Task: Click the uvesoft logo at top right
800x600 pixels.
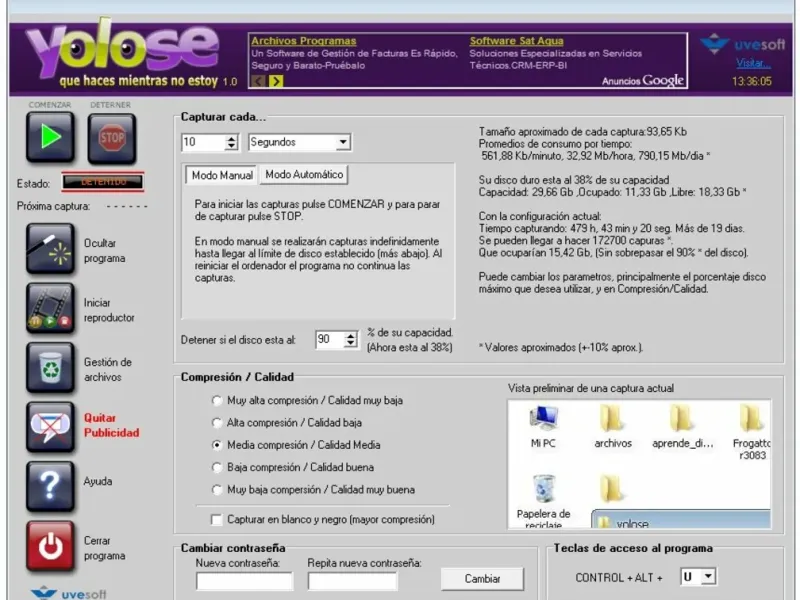Action: [x=742, y=44]
